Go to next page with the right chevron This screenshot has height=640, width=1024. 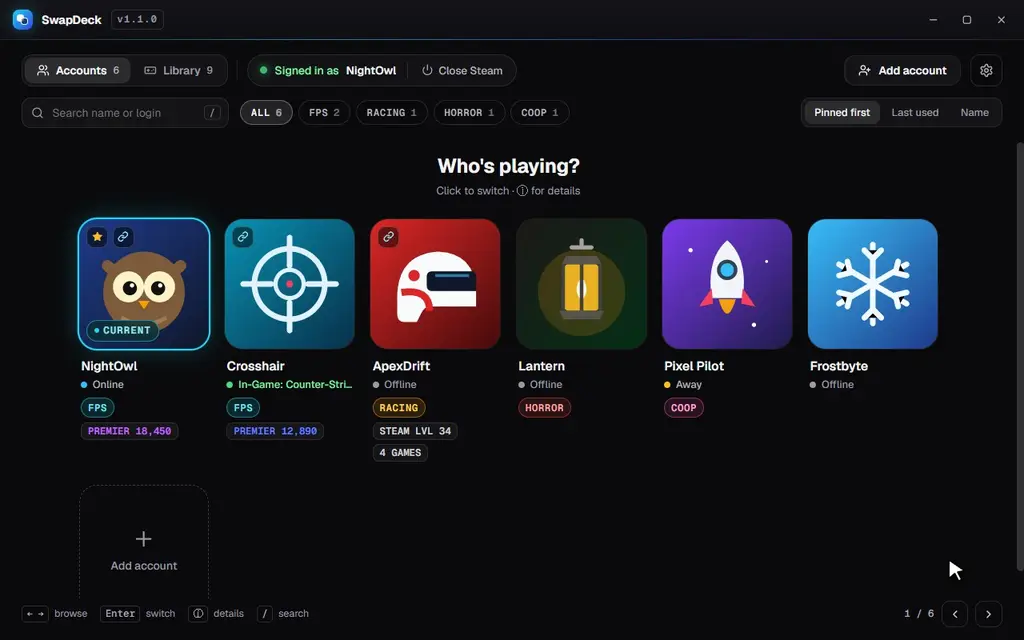[988, 614]
